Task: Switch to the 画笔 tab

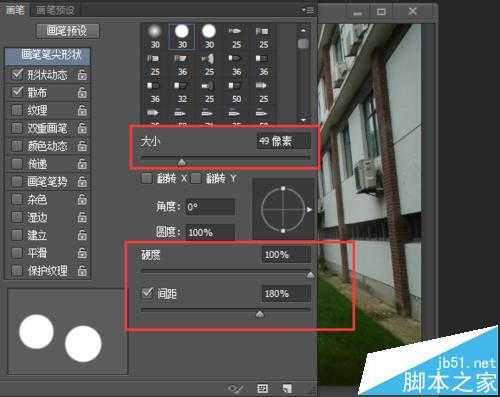Action: click(x=15, y=10)
